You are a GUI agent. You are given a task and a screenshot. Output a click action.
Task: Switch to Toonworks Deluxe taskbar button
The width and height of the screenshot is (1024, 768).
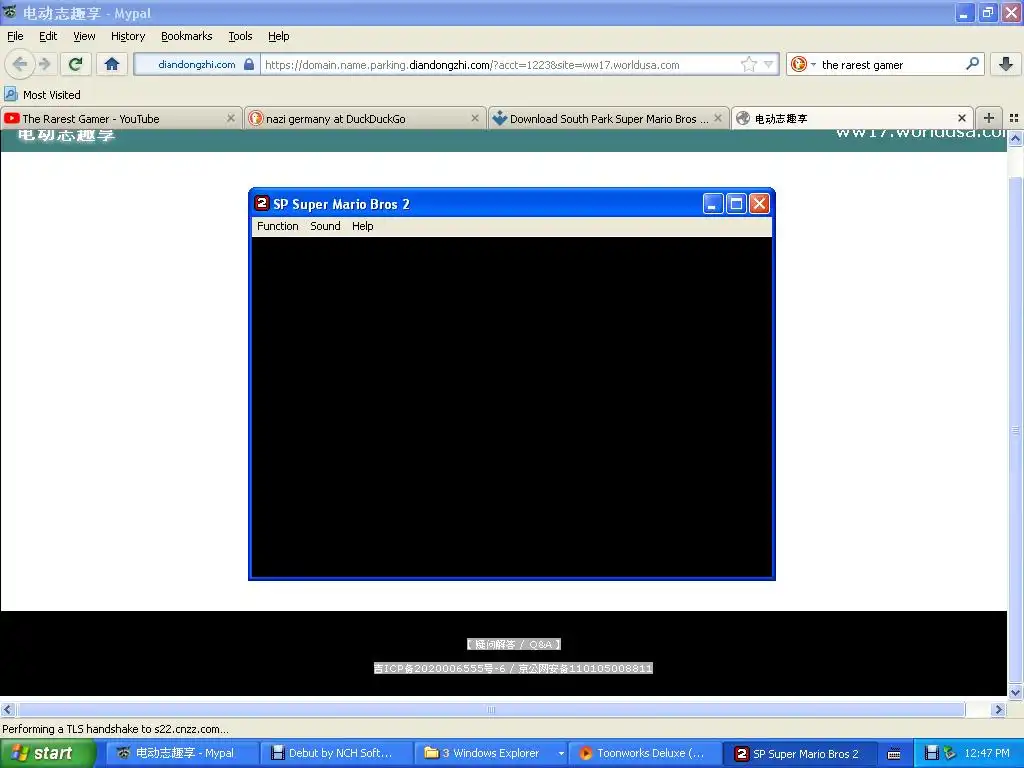tap(645, 753)
